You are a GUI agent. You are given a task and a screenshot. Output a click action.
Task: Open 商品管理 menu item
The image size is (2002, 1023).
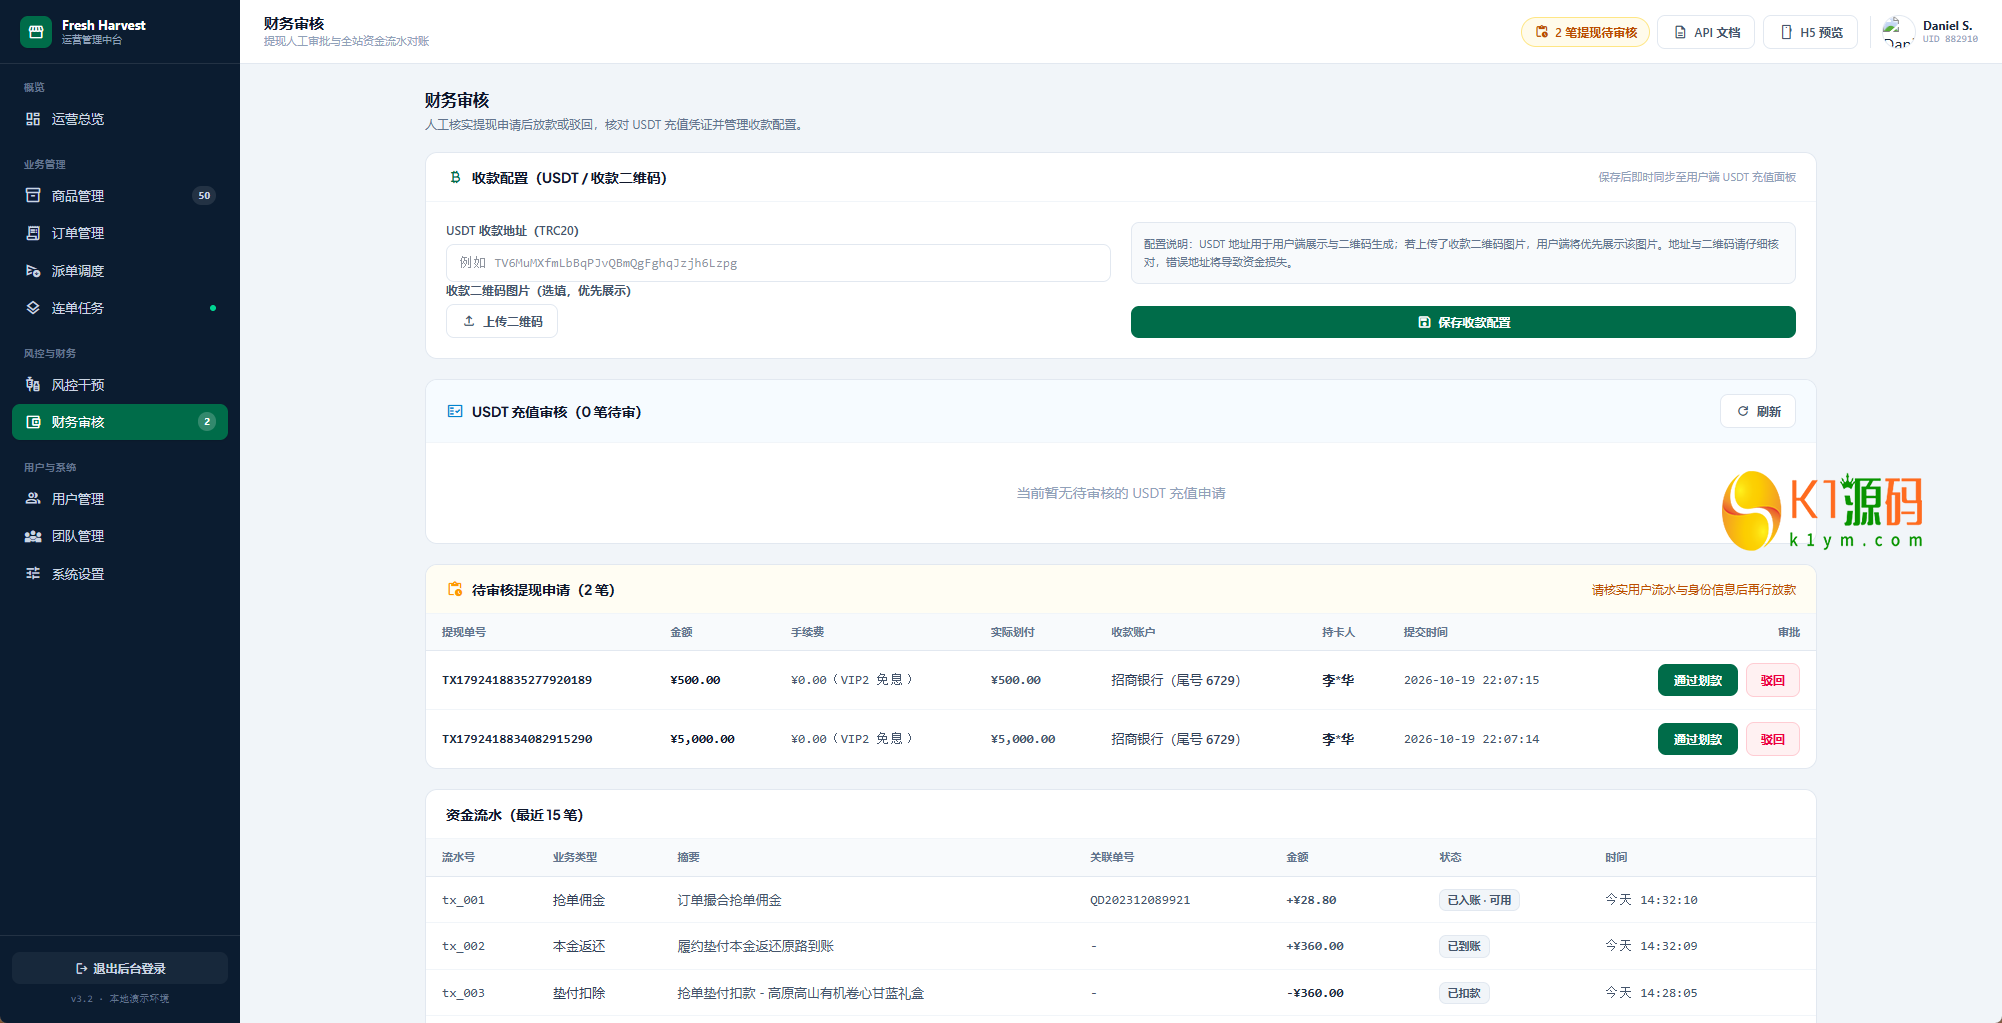tap(120, 196)
